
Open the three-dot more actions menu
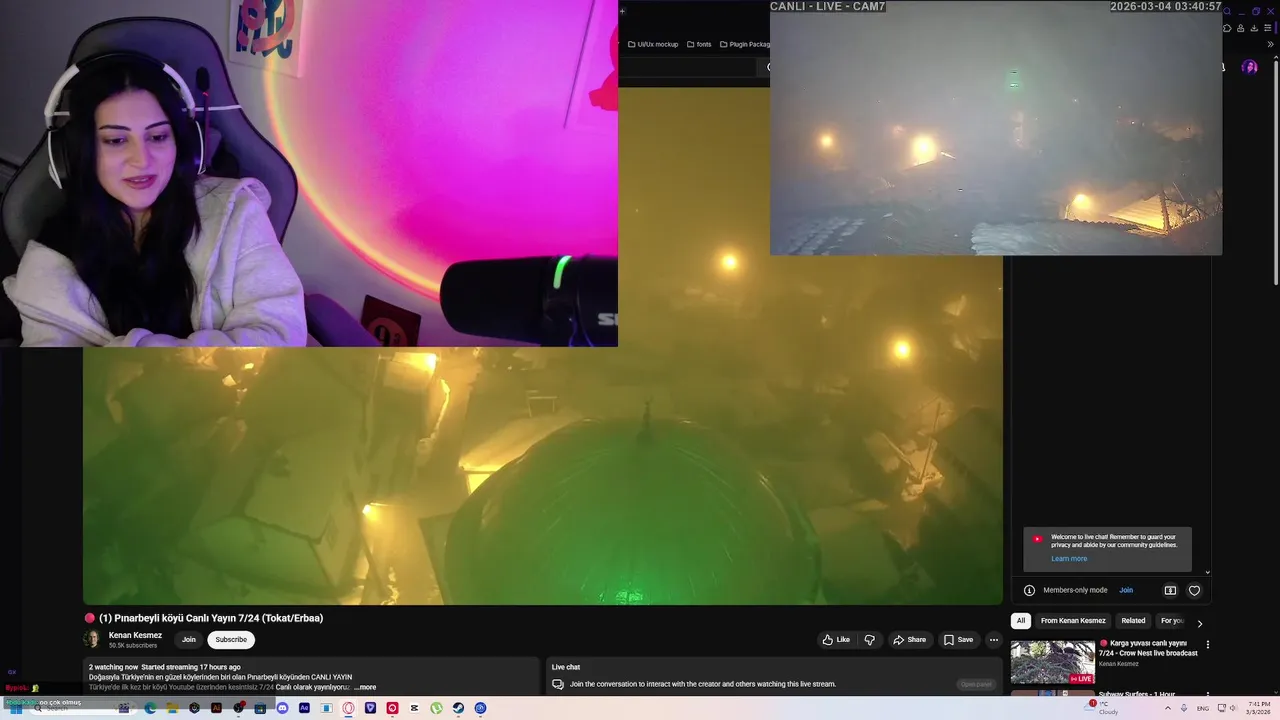coord(993,640)
